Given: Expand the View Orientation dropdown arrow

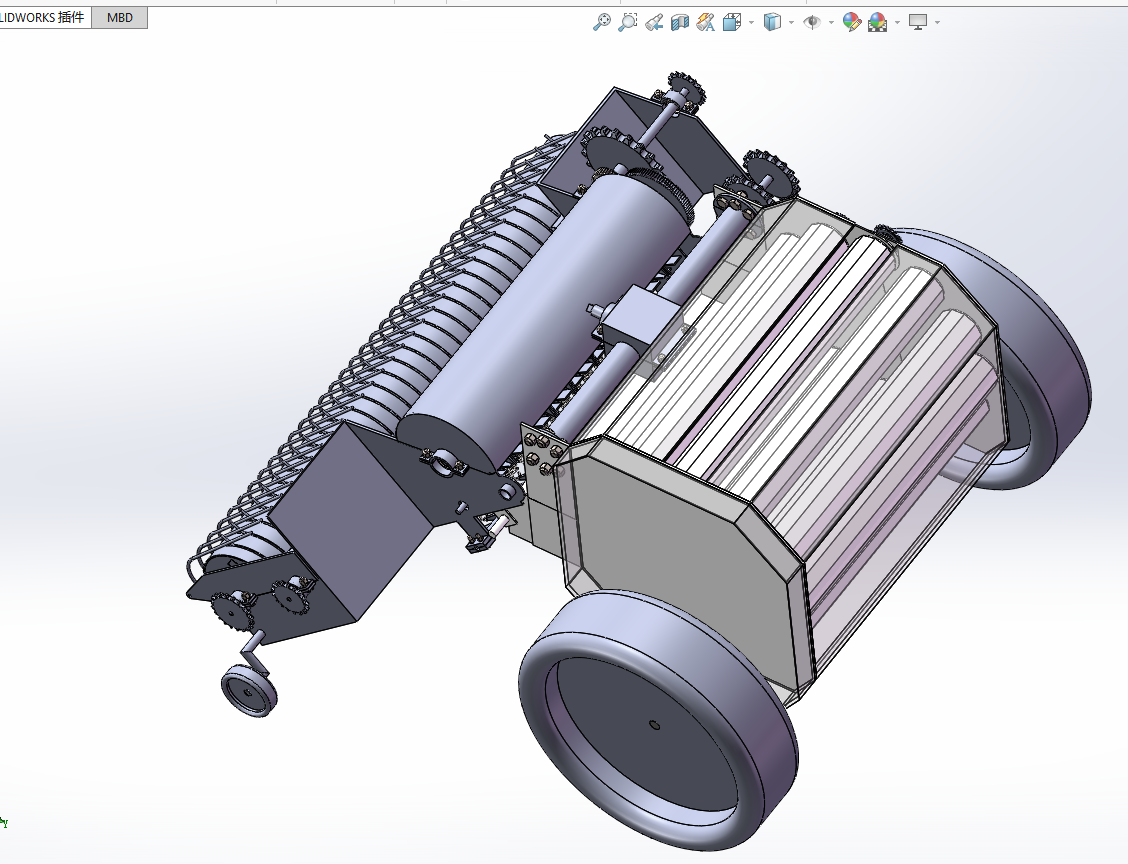Looking at the screenshot, I should pyautogui.click(x=752, y=22).
